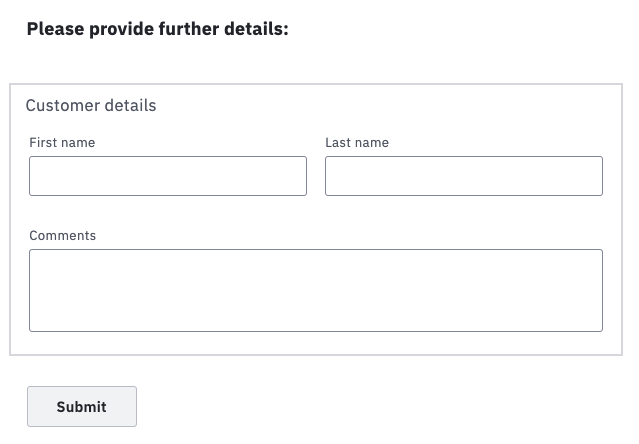Click the "Last name" label text

click(357, 143)
